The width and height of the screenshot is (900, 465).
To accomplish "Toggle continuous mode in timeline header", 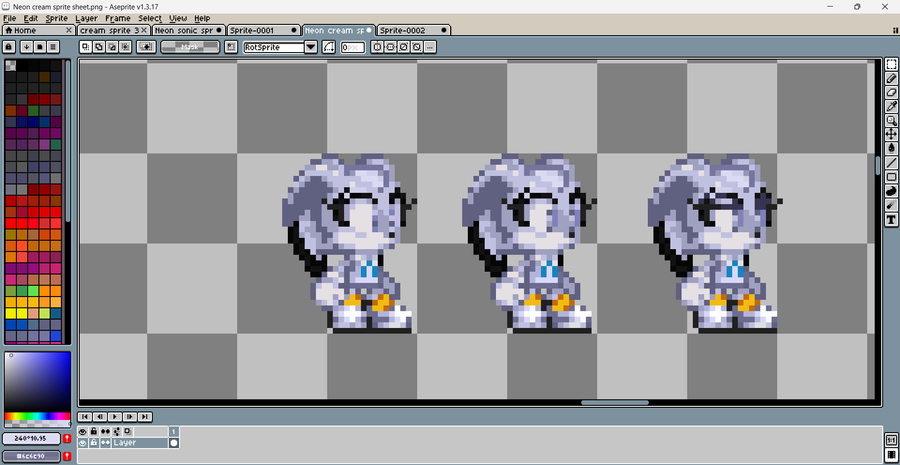I will [x=106, y=431].
